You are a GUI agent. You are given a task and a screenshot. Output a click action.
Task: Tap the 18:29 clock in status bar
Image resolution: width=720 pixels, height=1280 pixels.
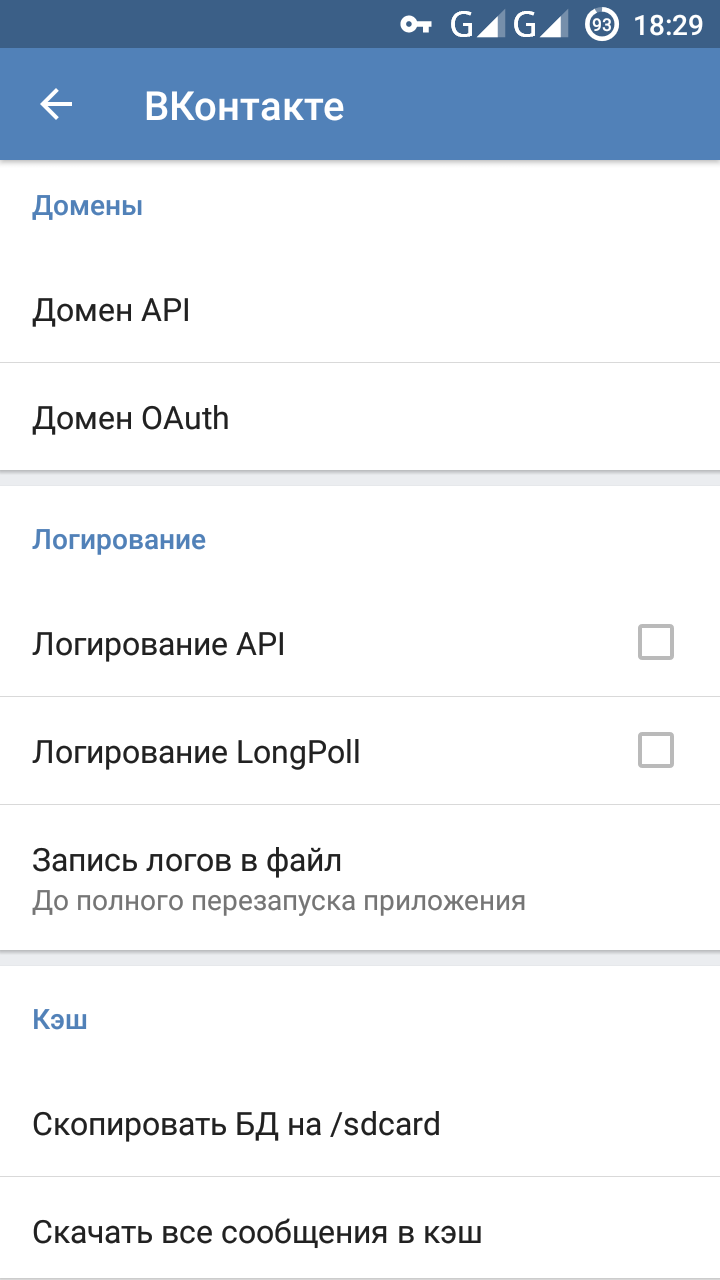click(x=669, y=24)
